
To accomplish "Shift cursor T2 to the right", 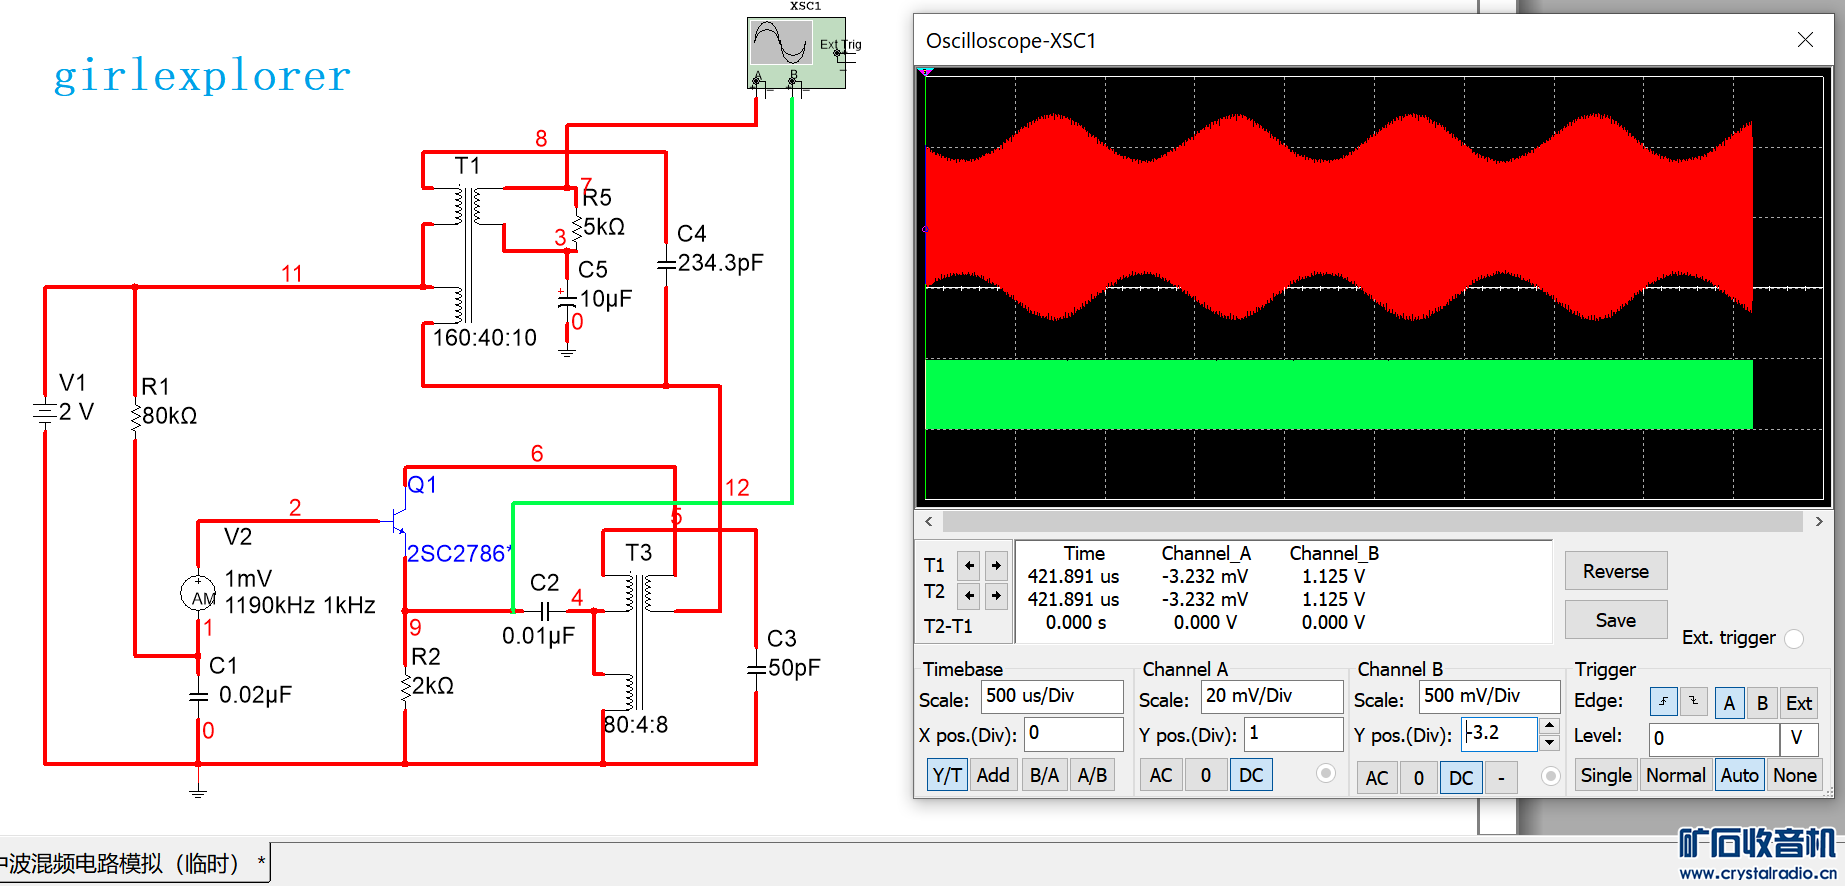I will [996, 596].
